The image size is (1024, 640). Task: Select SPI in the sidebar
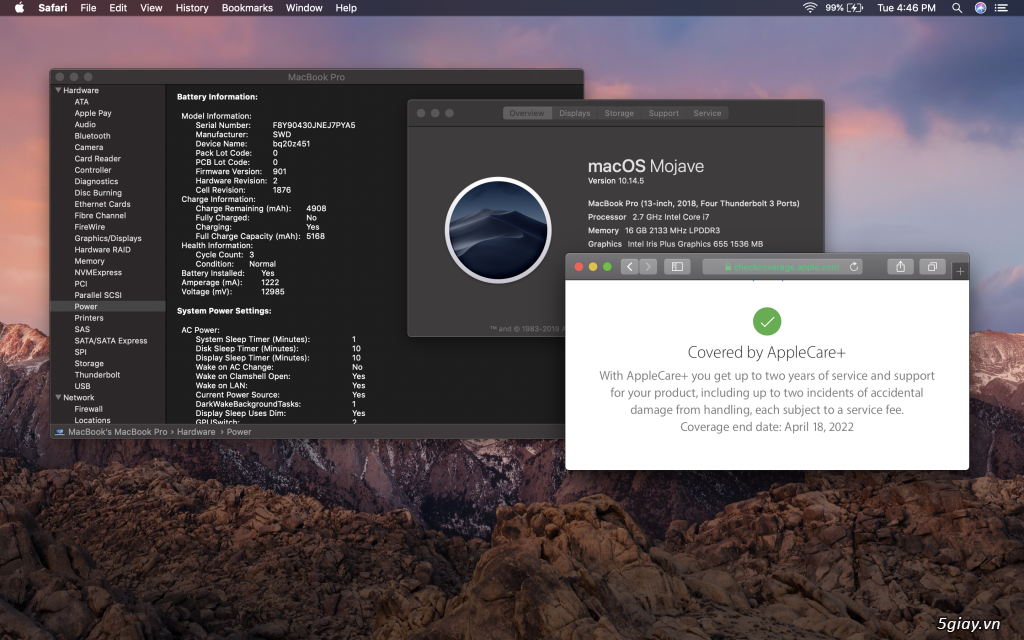click(x=80, y=352)
